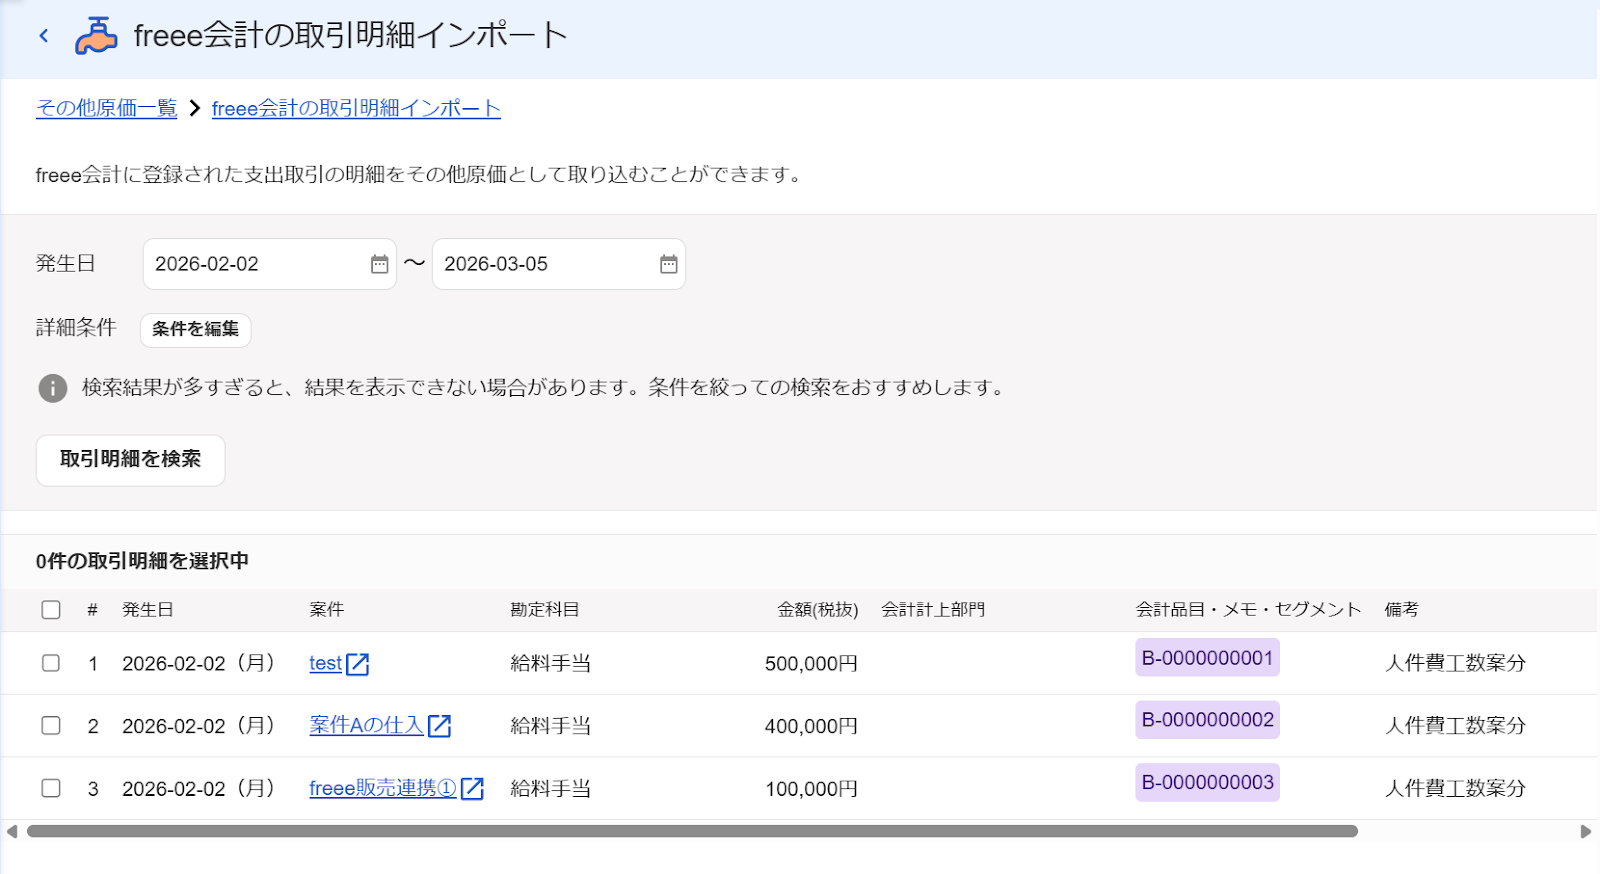Check the row 1 checkbox for test

click(x=51, y=663)
